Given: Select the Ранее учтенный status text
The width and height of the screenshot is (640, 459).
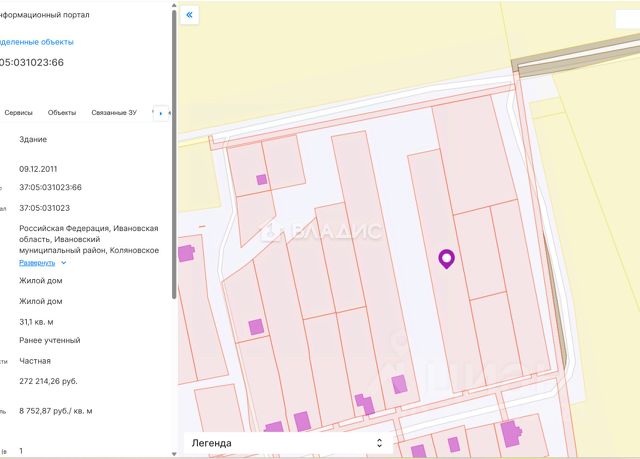Looking at the screenshot, I should pos(49,340).
